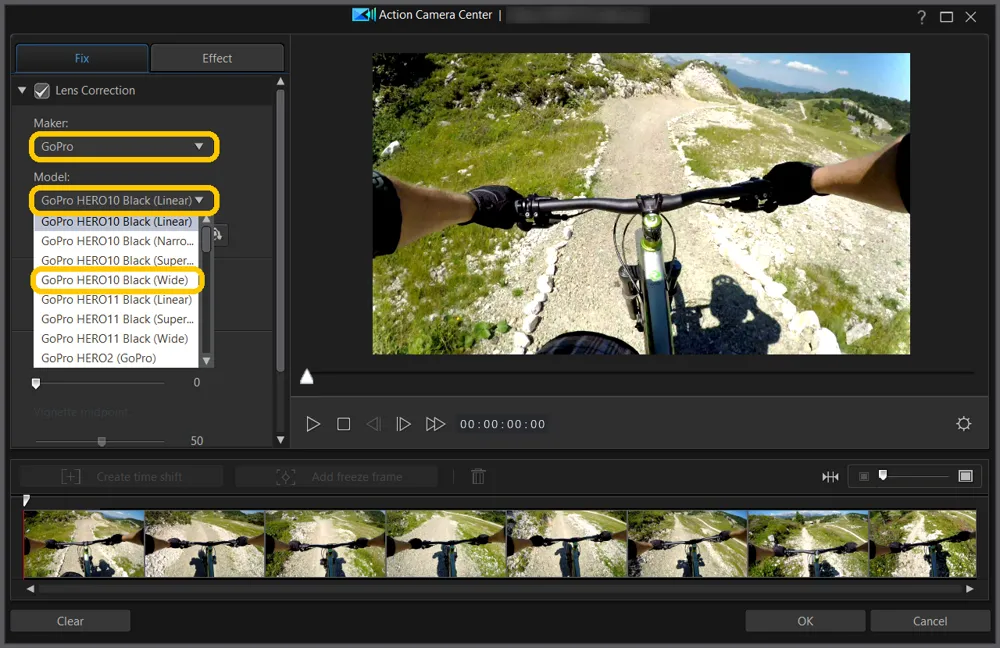Click the Fix panel scroll-up arrow
1000x648 pixels.
click(281, 82)
